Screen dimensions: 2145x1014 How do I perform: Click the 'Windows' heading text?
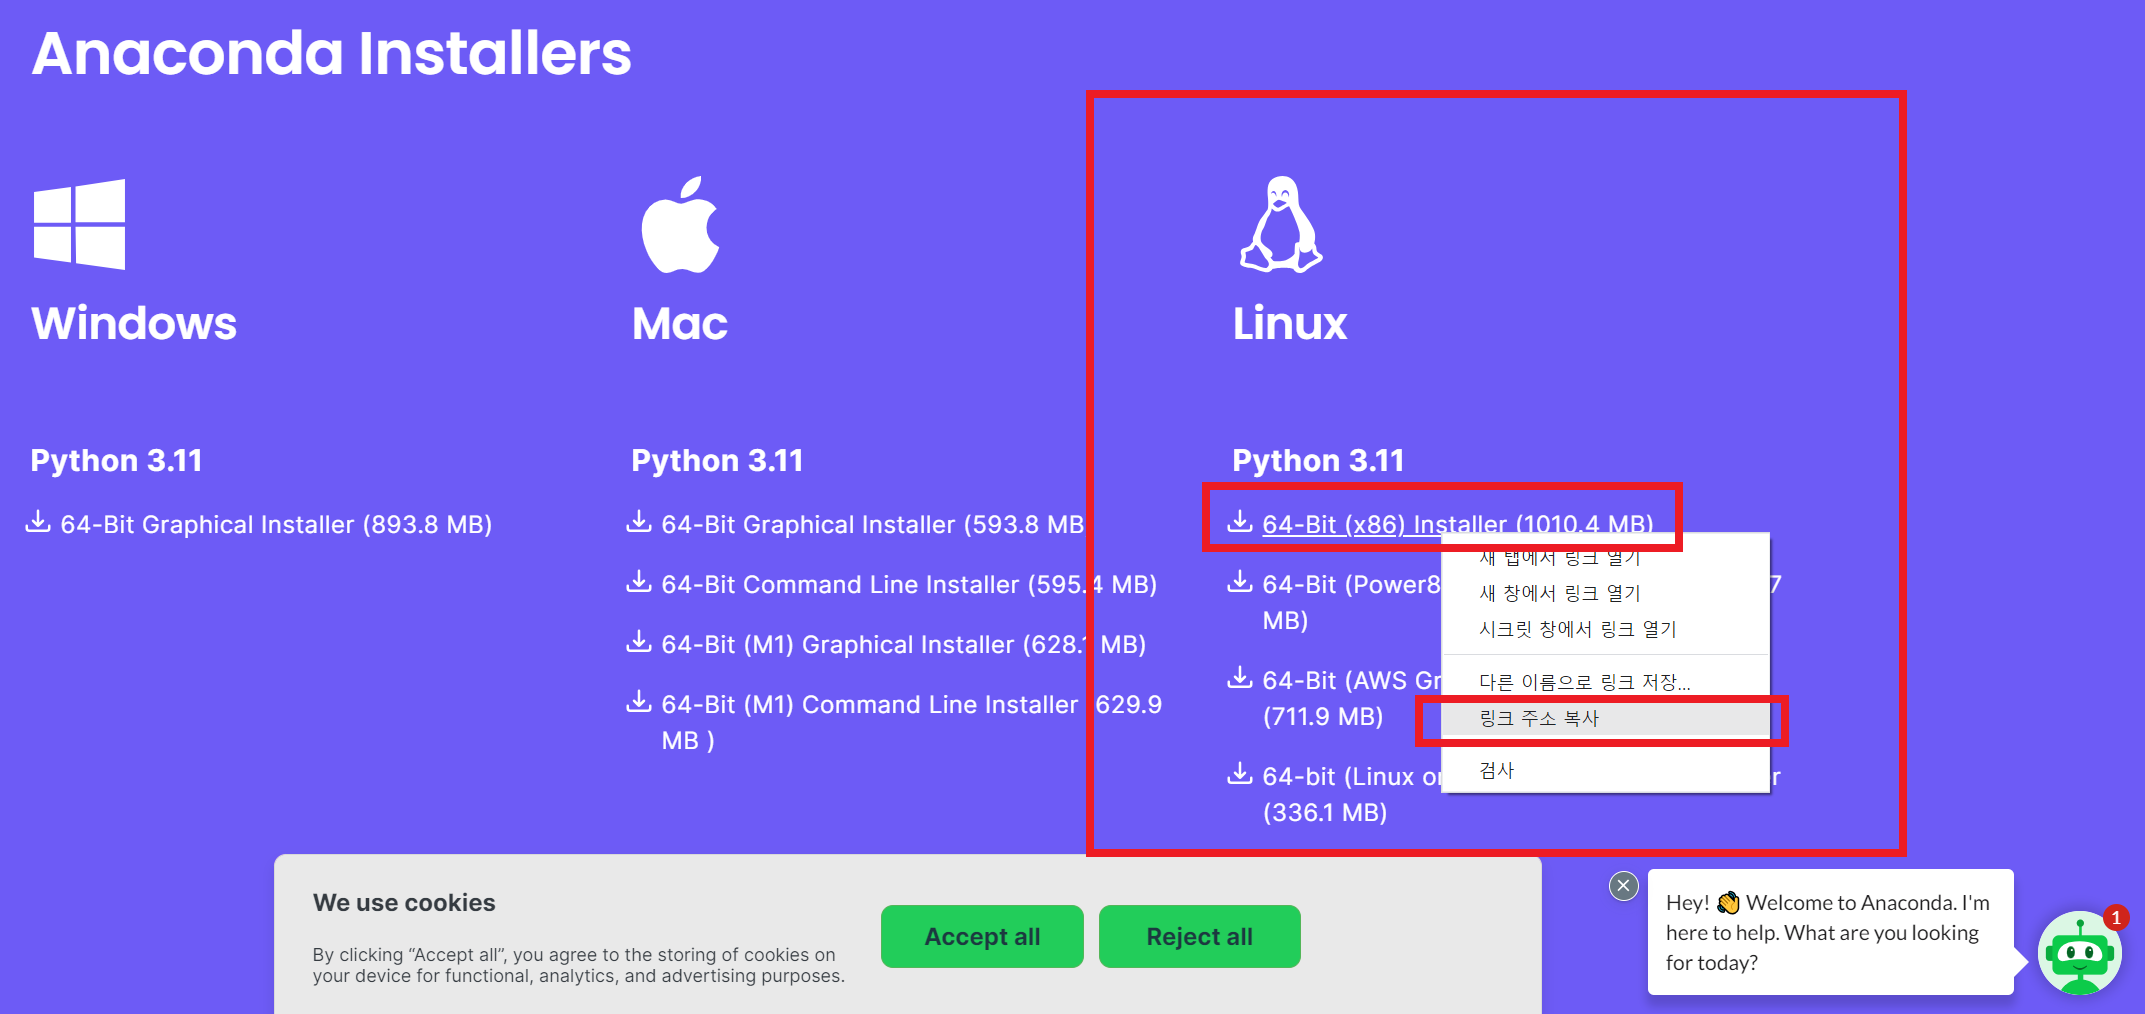click(x=134, y=323)
